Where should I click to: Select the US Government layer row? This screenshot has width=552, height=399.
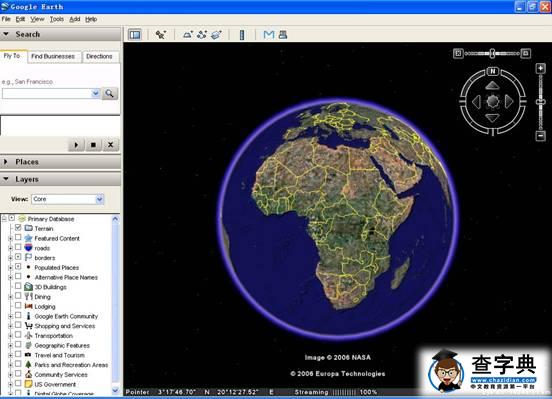[x=55, y=384]
